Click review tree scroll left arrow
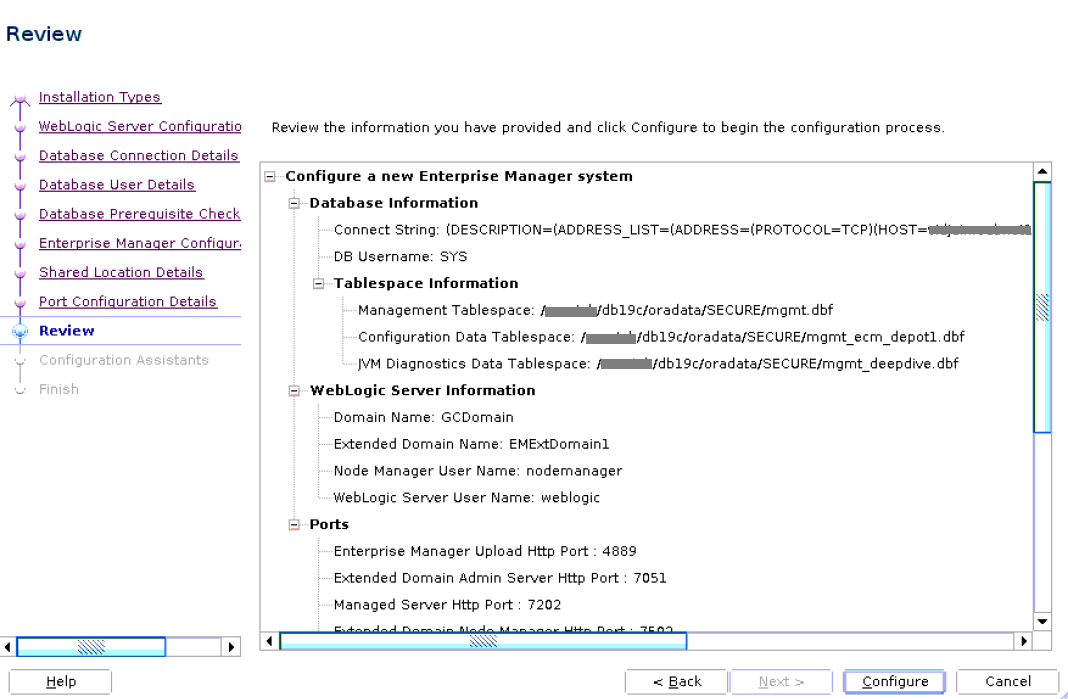 pos(270,641)
